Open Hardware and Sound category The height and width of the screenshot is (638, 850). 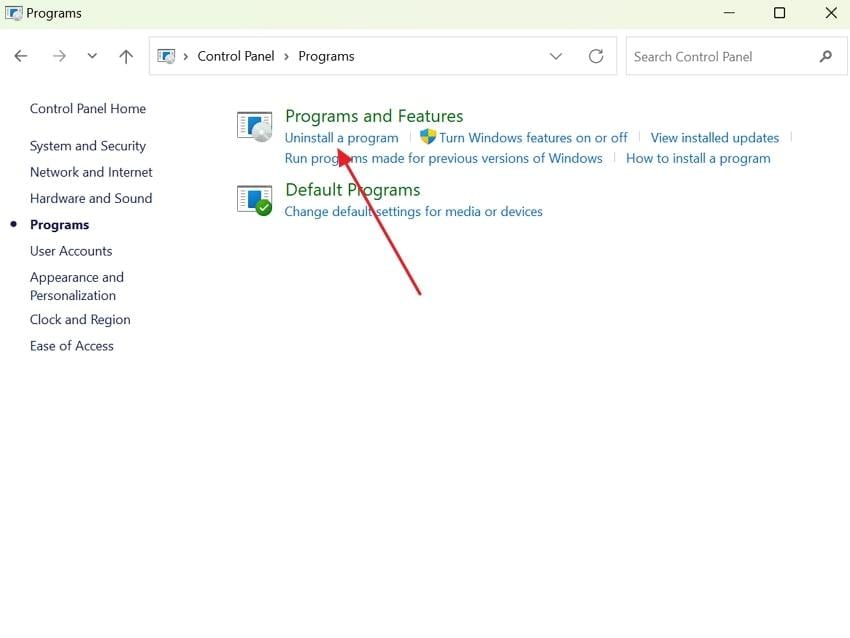pyautogui.click(x=91, y=198)
